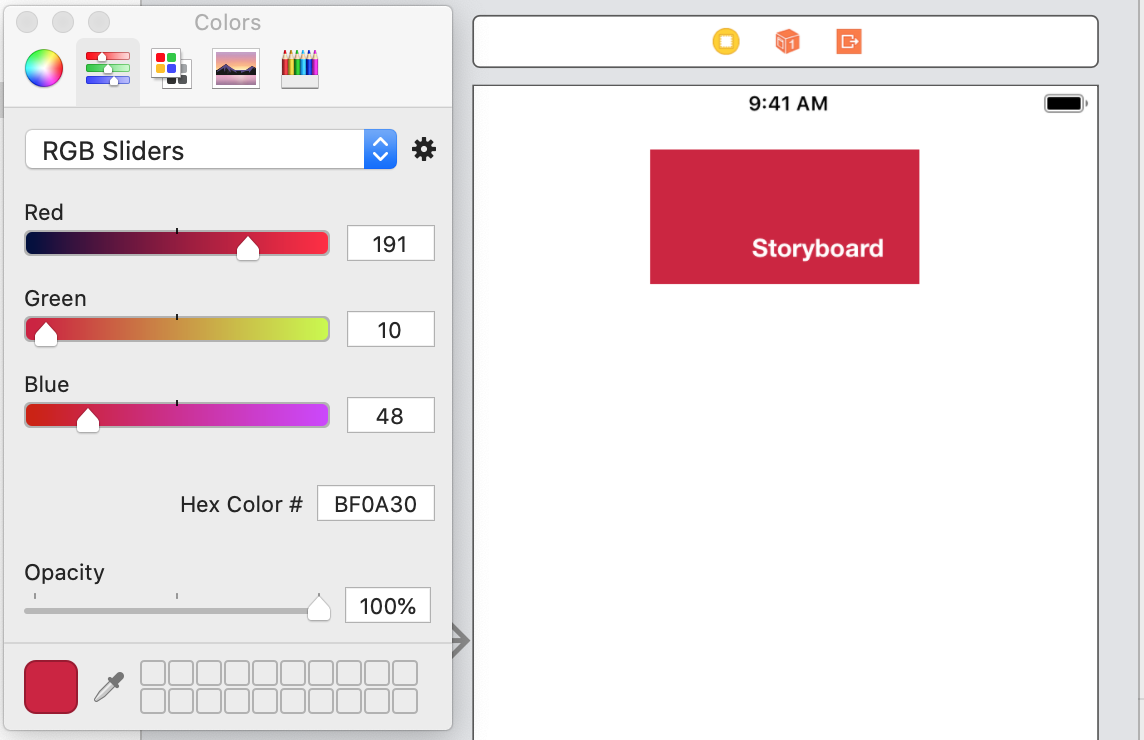1144x740 pixels.
Task: Select the red Storyboard view
Action: tap(784, 217)
